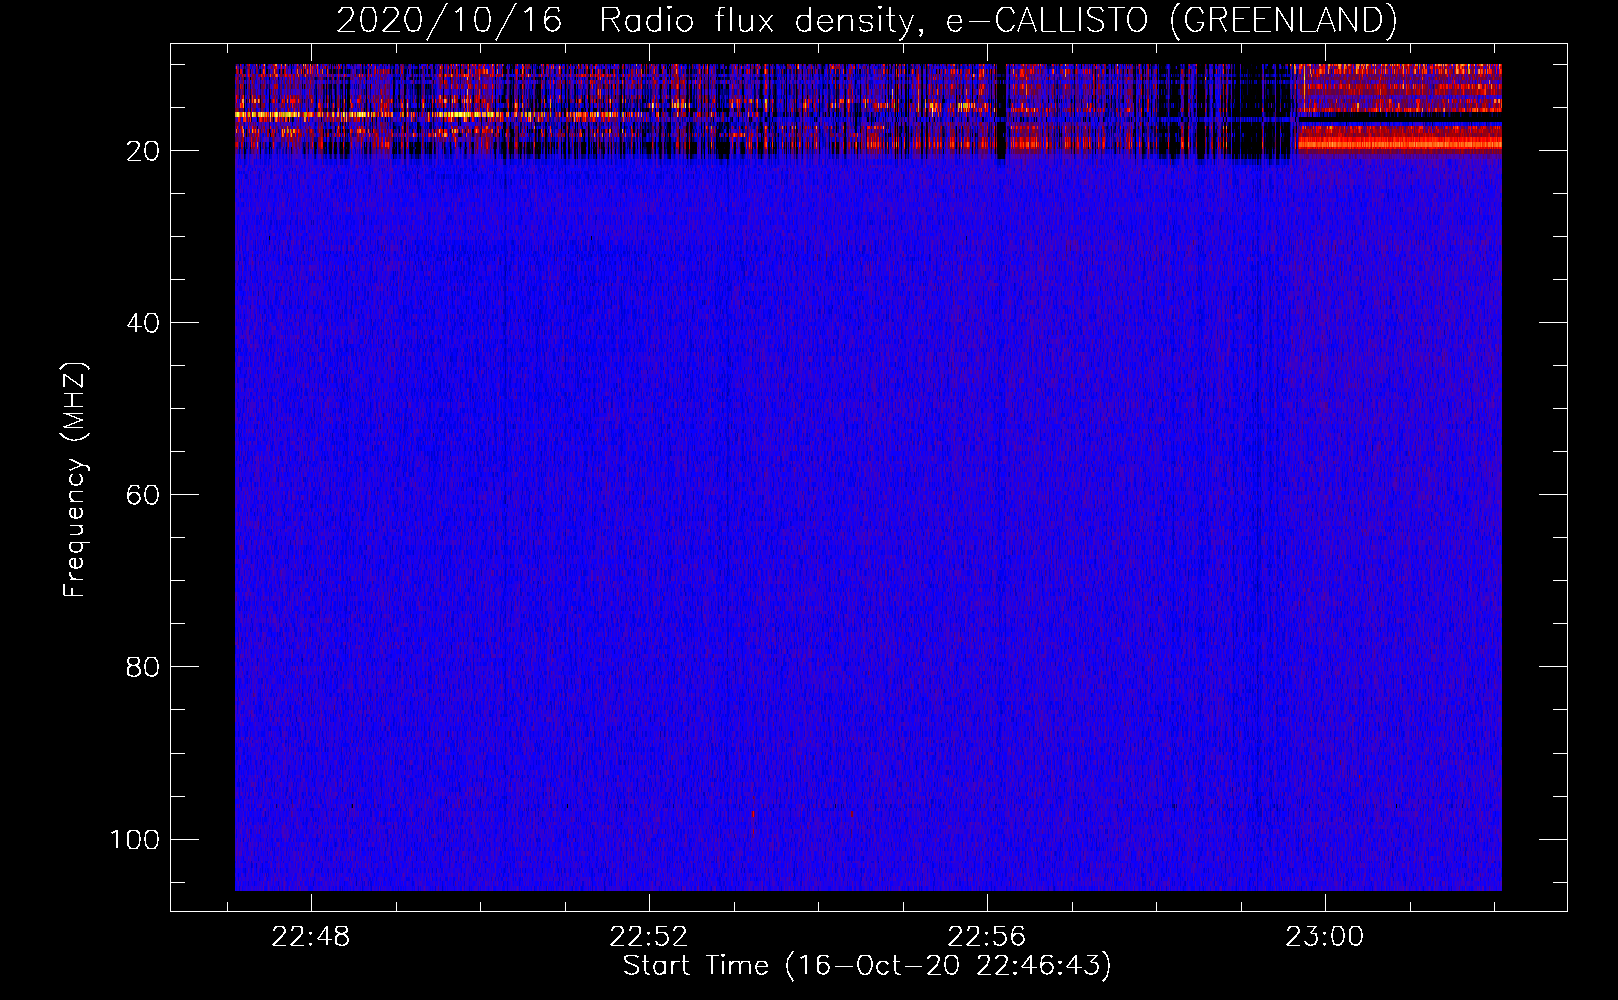1618x1000 pixels.
Task: Click the 22:56 time tick label
Action: click(987, 937)
